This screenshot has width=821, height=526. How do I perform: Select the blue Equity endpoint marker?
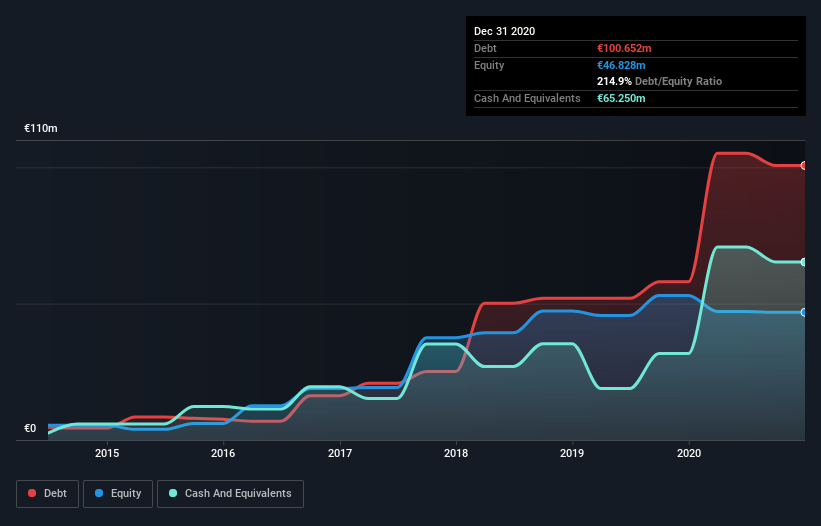coord(804,312)
